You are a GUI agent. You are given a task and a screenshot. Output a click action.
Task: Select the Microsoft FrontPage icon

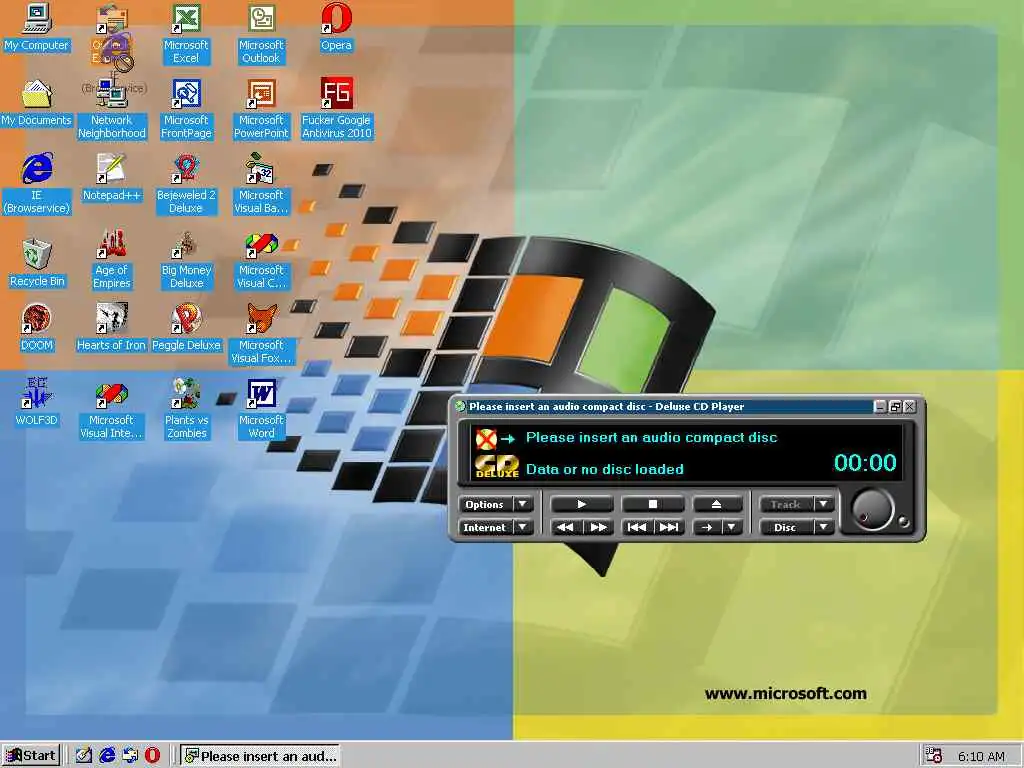point(186,109)
